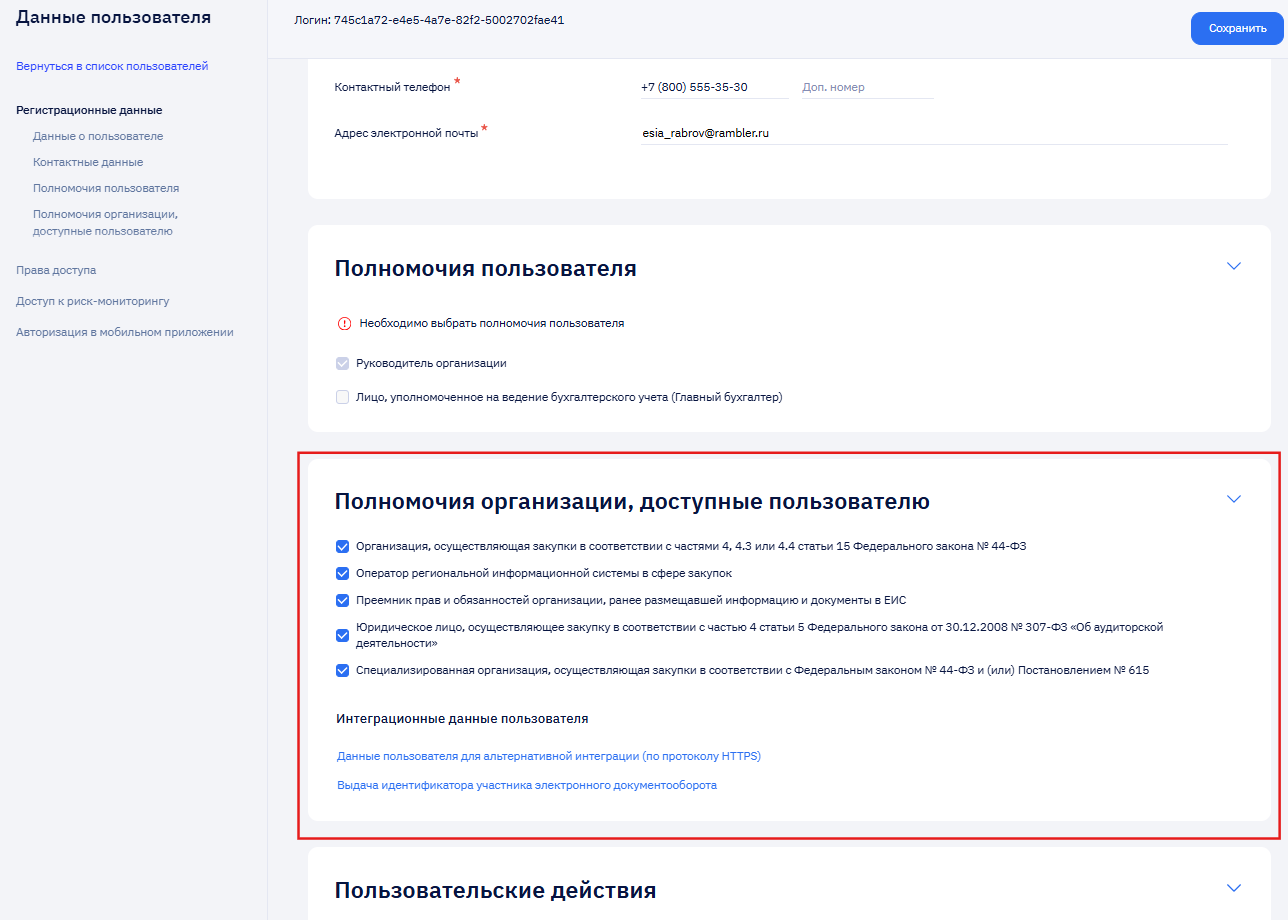Screen dimensions: 1288x920
Task: Click the Доп. номер input field
Action: (x=867, y=87)
